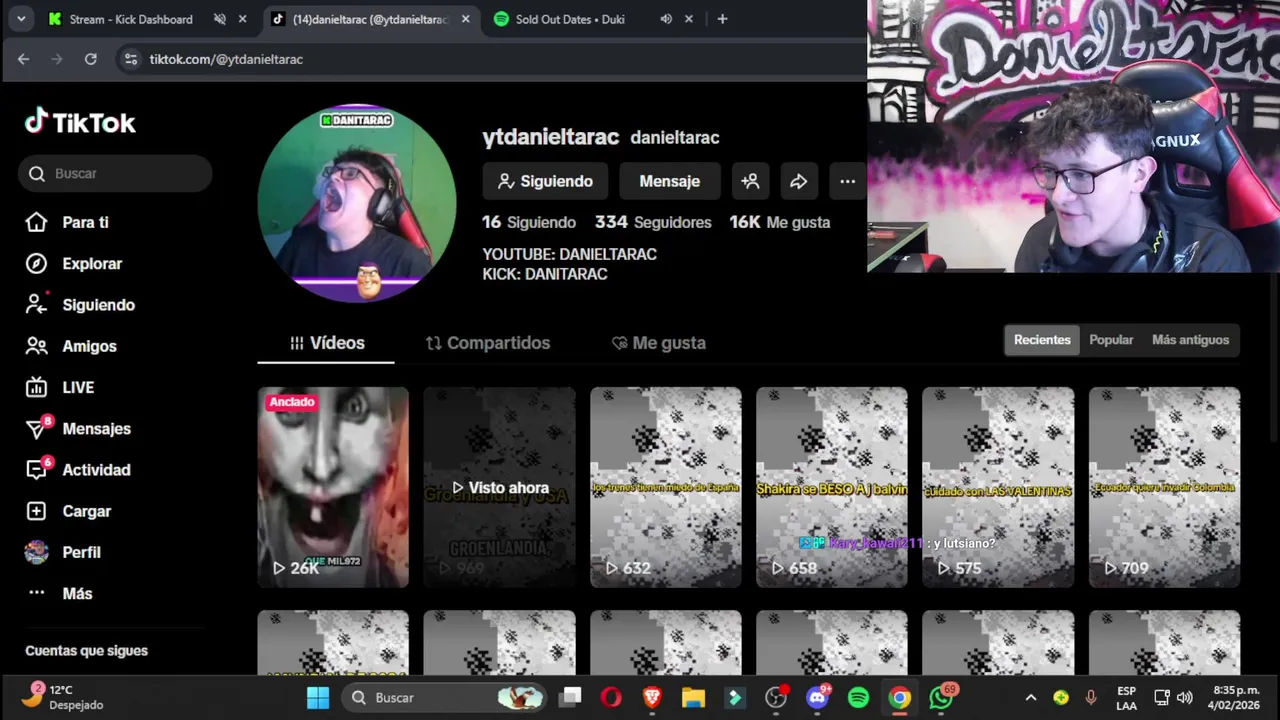Click the Buscar search field in TikTok
Image resolution: width=1280 pixels, height=720 pixels.
pyautogui.click(x=115, y=173)
